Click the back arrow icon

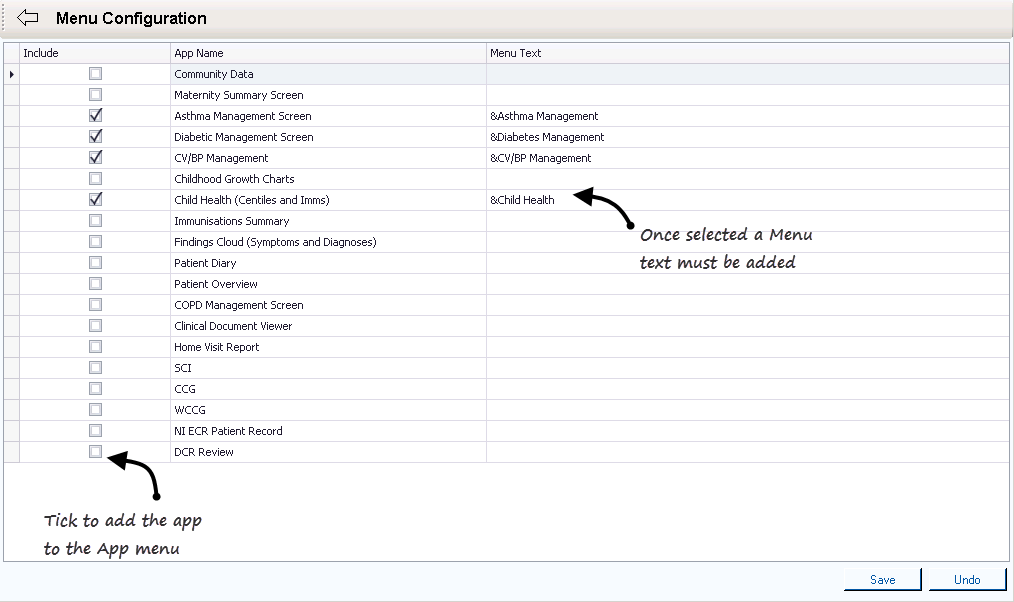(x=28, y=18)
